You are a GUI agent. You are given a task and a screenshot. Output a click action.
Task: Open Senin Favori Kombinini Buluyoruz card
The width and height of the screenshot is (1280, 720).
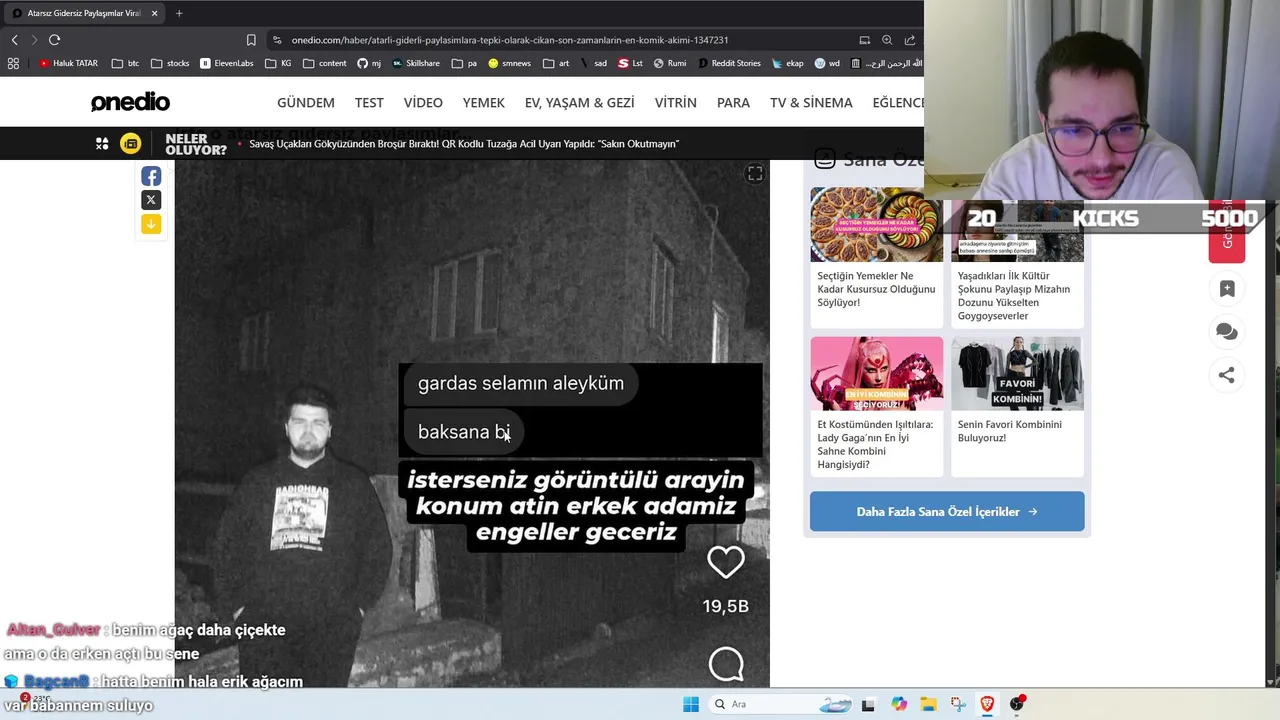(x=1017, y=406)
